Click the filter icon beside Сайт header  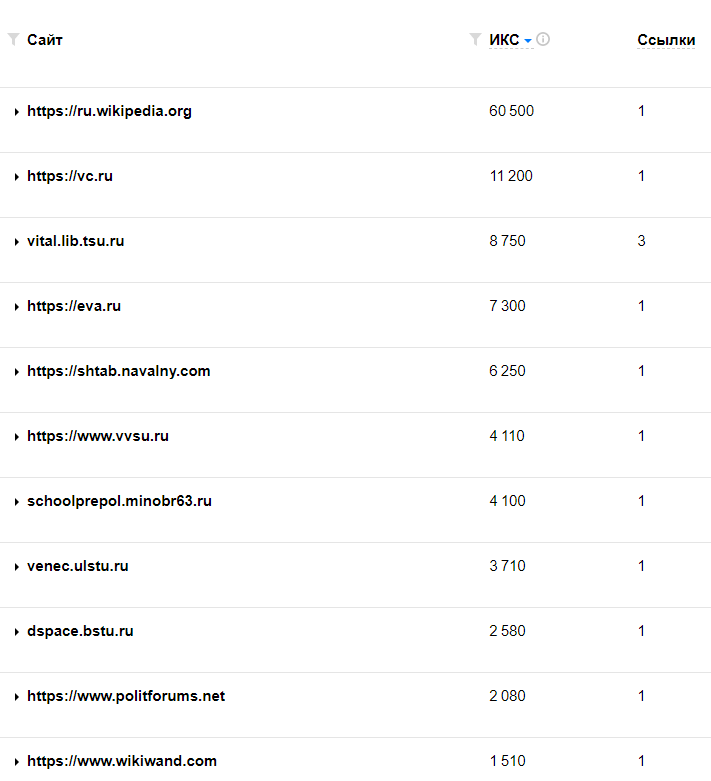click(x=13, y=40)
